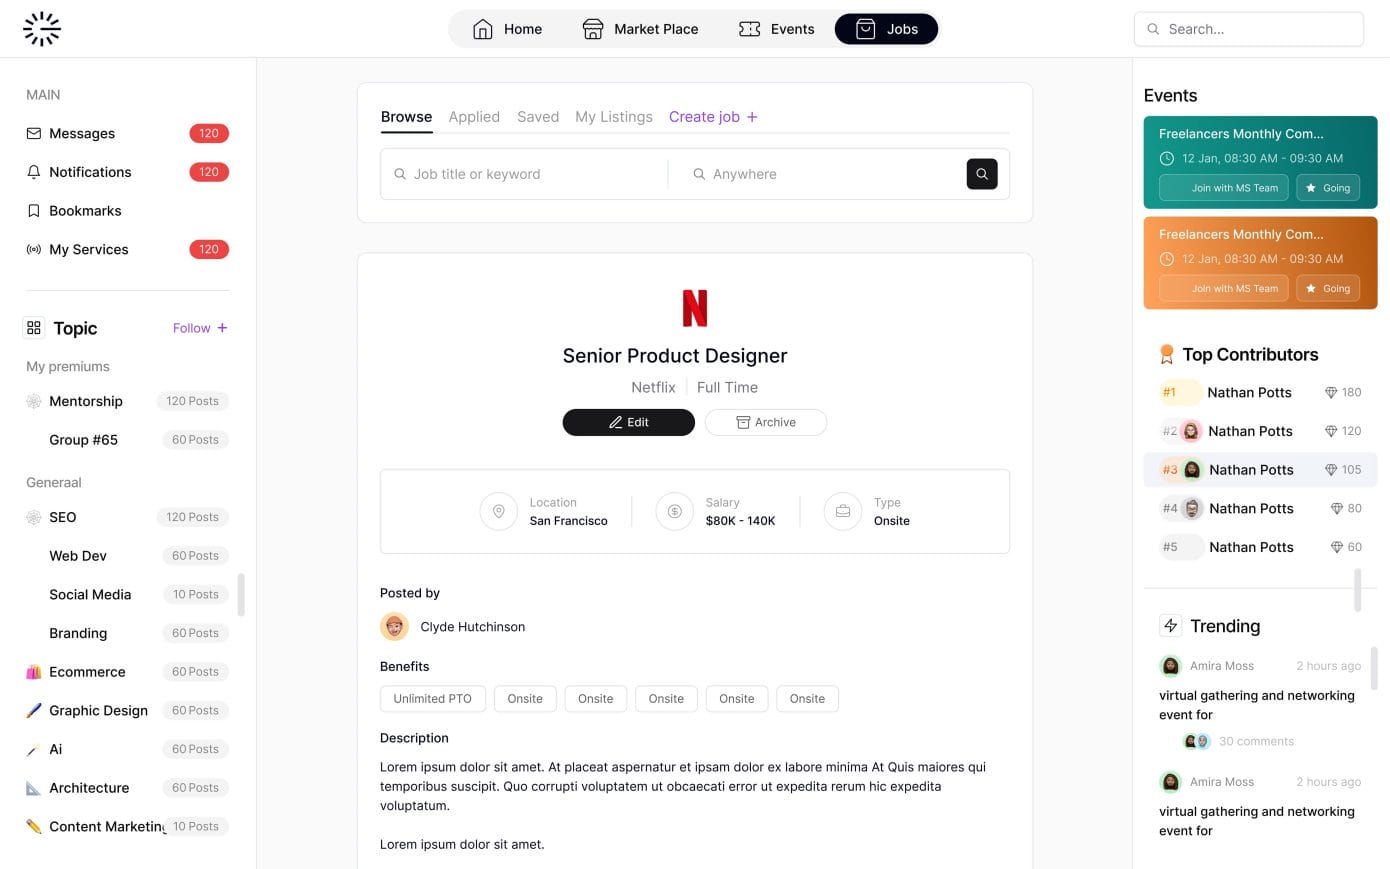
Task: Click the Bookmarks icon in sidebar
Action: [x=34, y=211]
